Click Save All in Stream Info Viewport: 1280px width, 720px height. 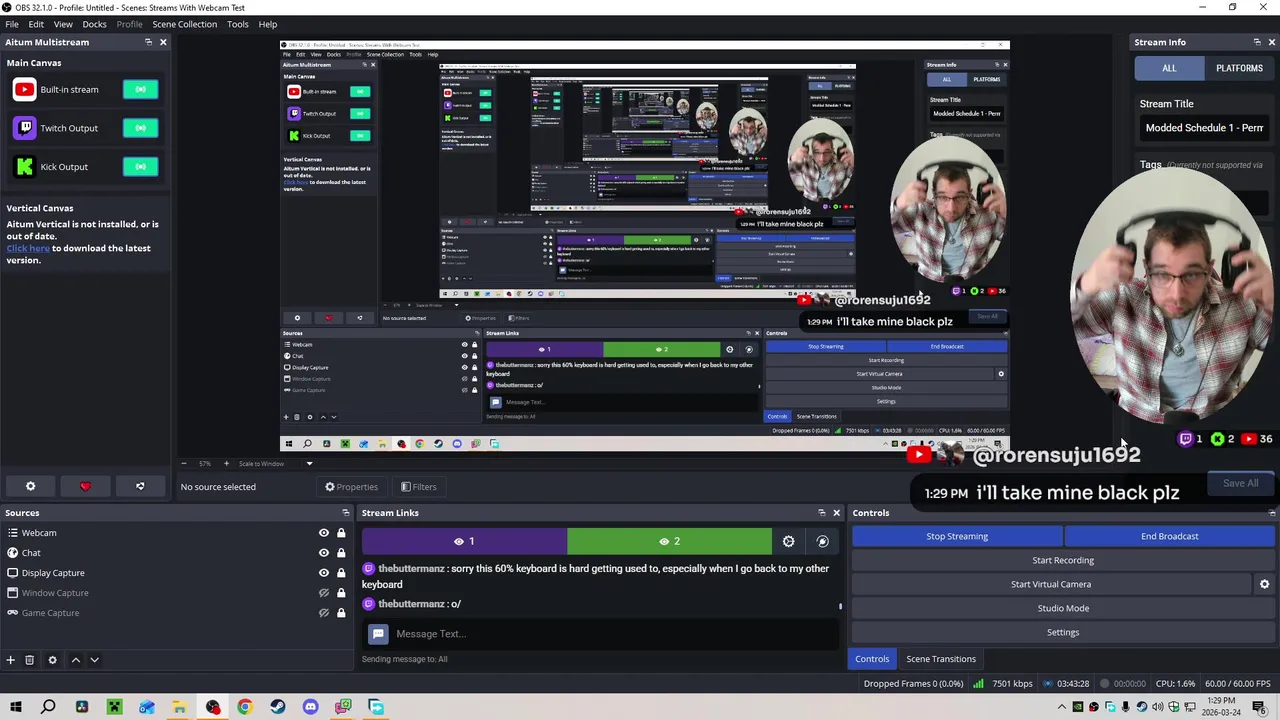(x=1240, y=483)
